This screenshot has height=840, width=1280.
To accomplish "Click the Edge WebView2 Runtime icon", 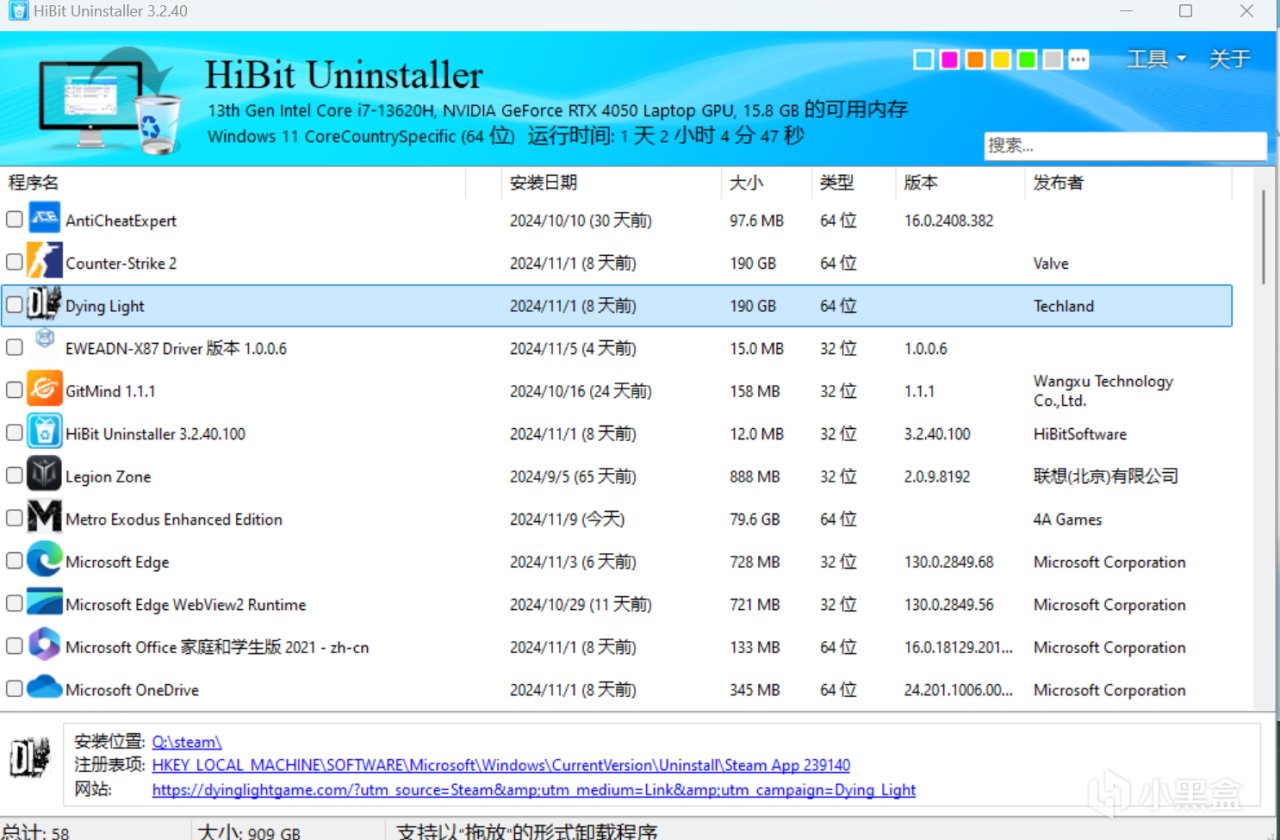I will (44, 603).
